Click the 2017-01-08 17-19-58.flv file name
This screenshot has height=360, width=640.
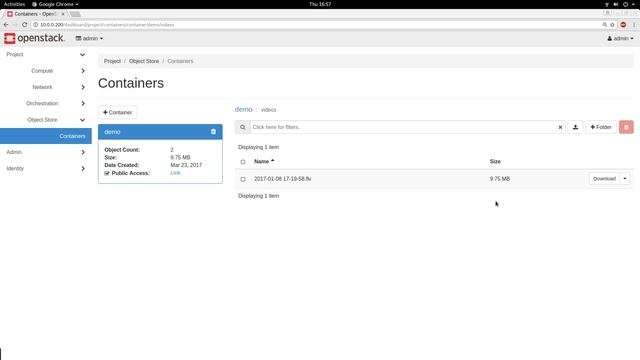click(282, 179)
